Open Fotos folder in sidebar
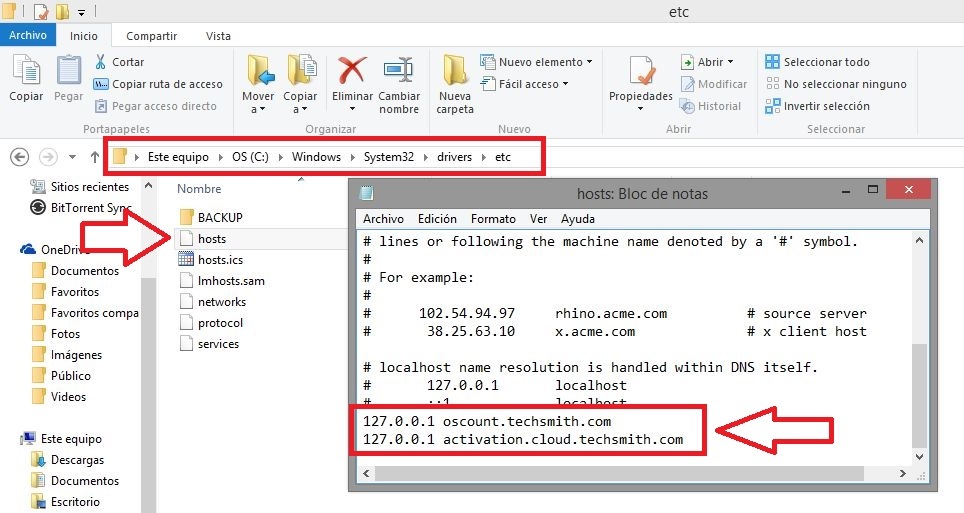The width and height of the screenshot is (964, 513). point(57,333)
